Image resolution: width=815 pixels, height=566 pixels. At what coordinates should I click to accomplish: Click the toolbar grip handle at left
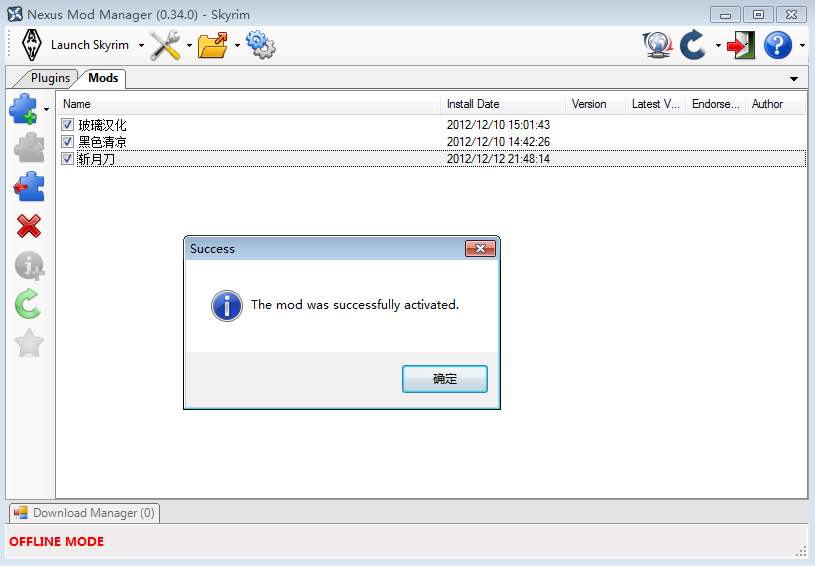pyautogui.click(x=9, y=45)
